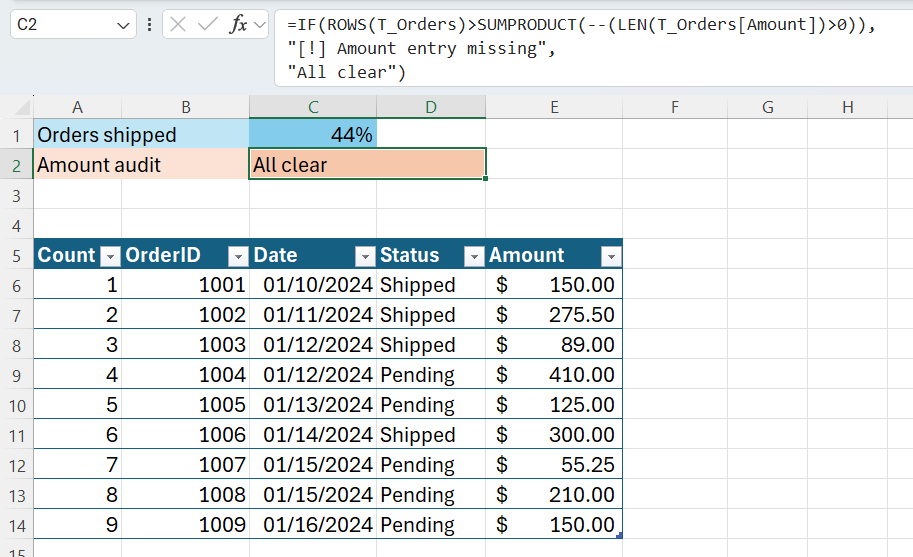Select Status cell of order 1006
The image size is (913, 557).
pyautogui.click(x=431, y=435)
